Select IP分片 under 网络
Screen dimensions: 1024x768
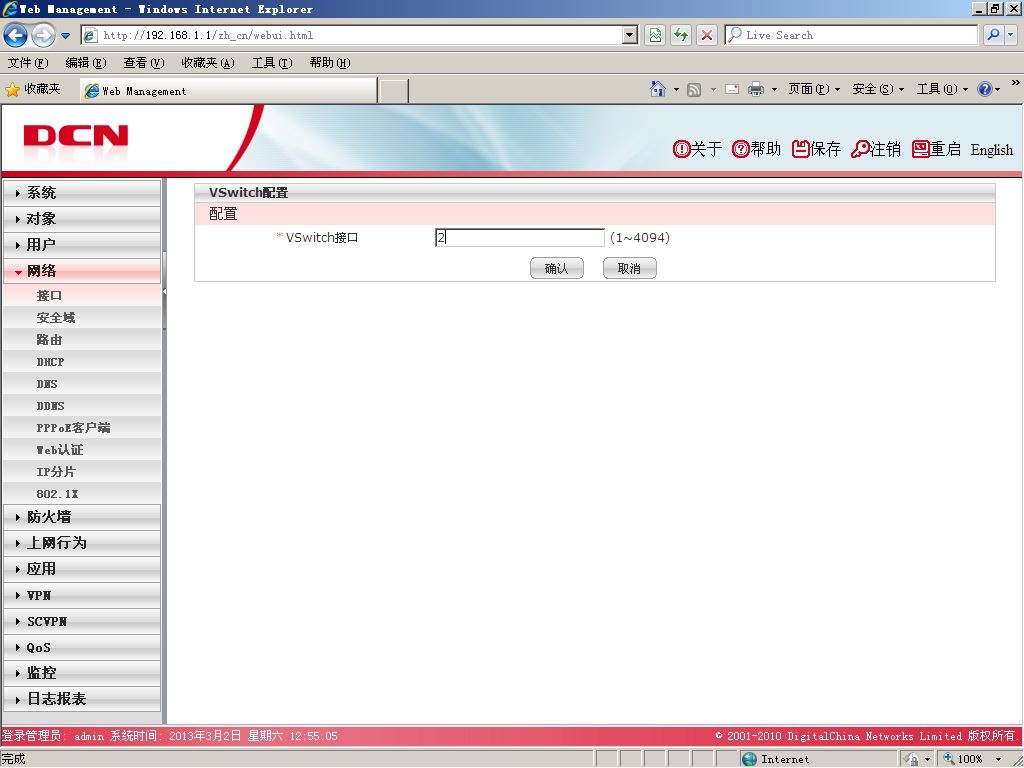(x=82, y=472)
